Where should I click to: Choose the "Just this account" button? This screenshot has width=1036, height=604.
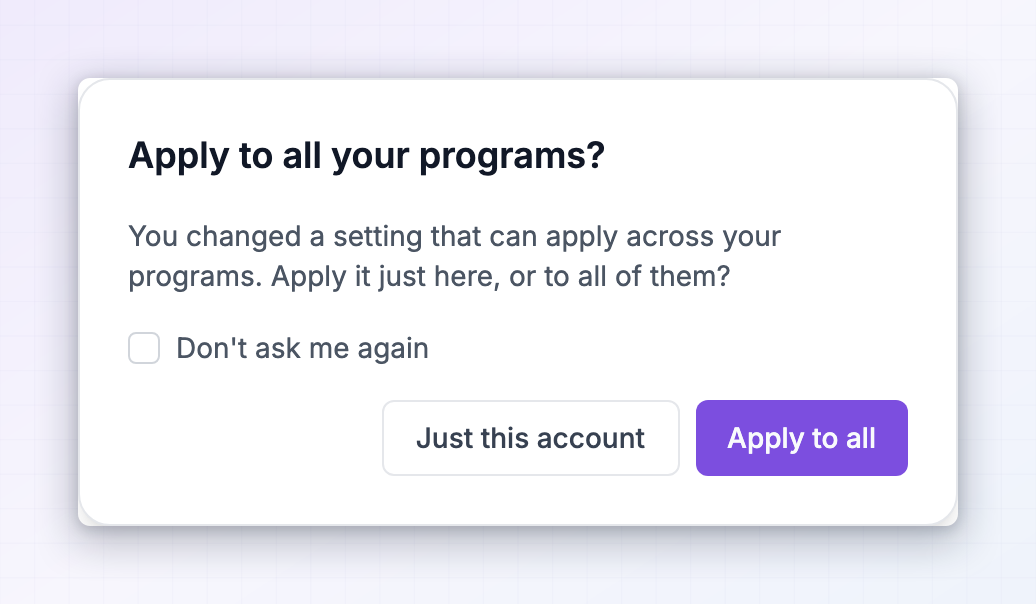point(531,437)
